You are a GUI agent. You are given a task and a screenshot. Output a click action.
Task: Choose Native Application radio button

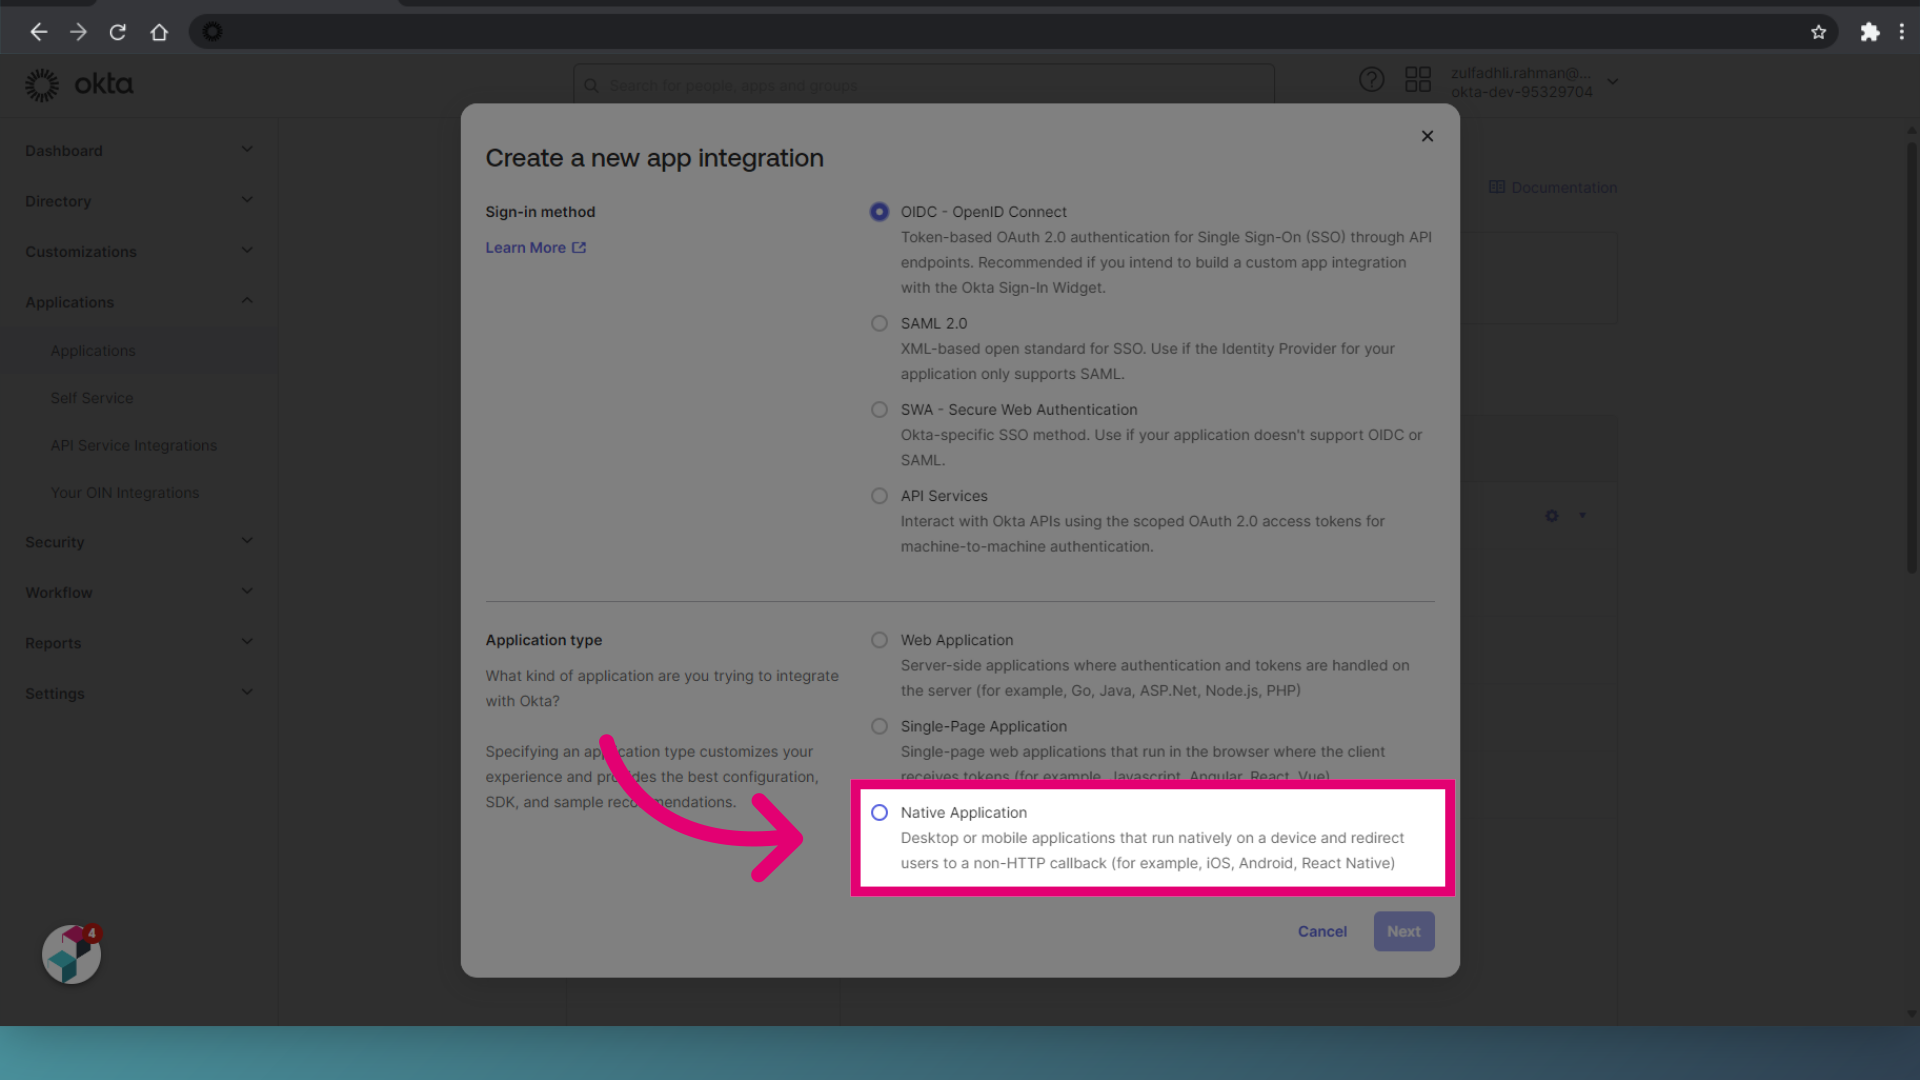879,813
